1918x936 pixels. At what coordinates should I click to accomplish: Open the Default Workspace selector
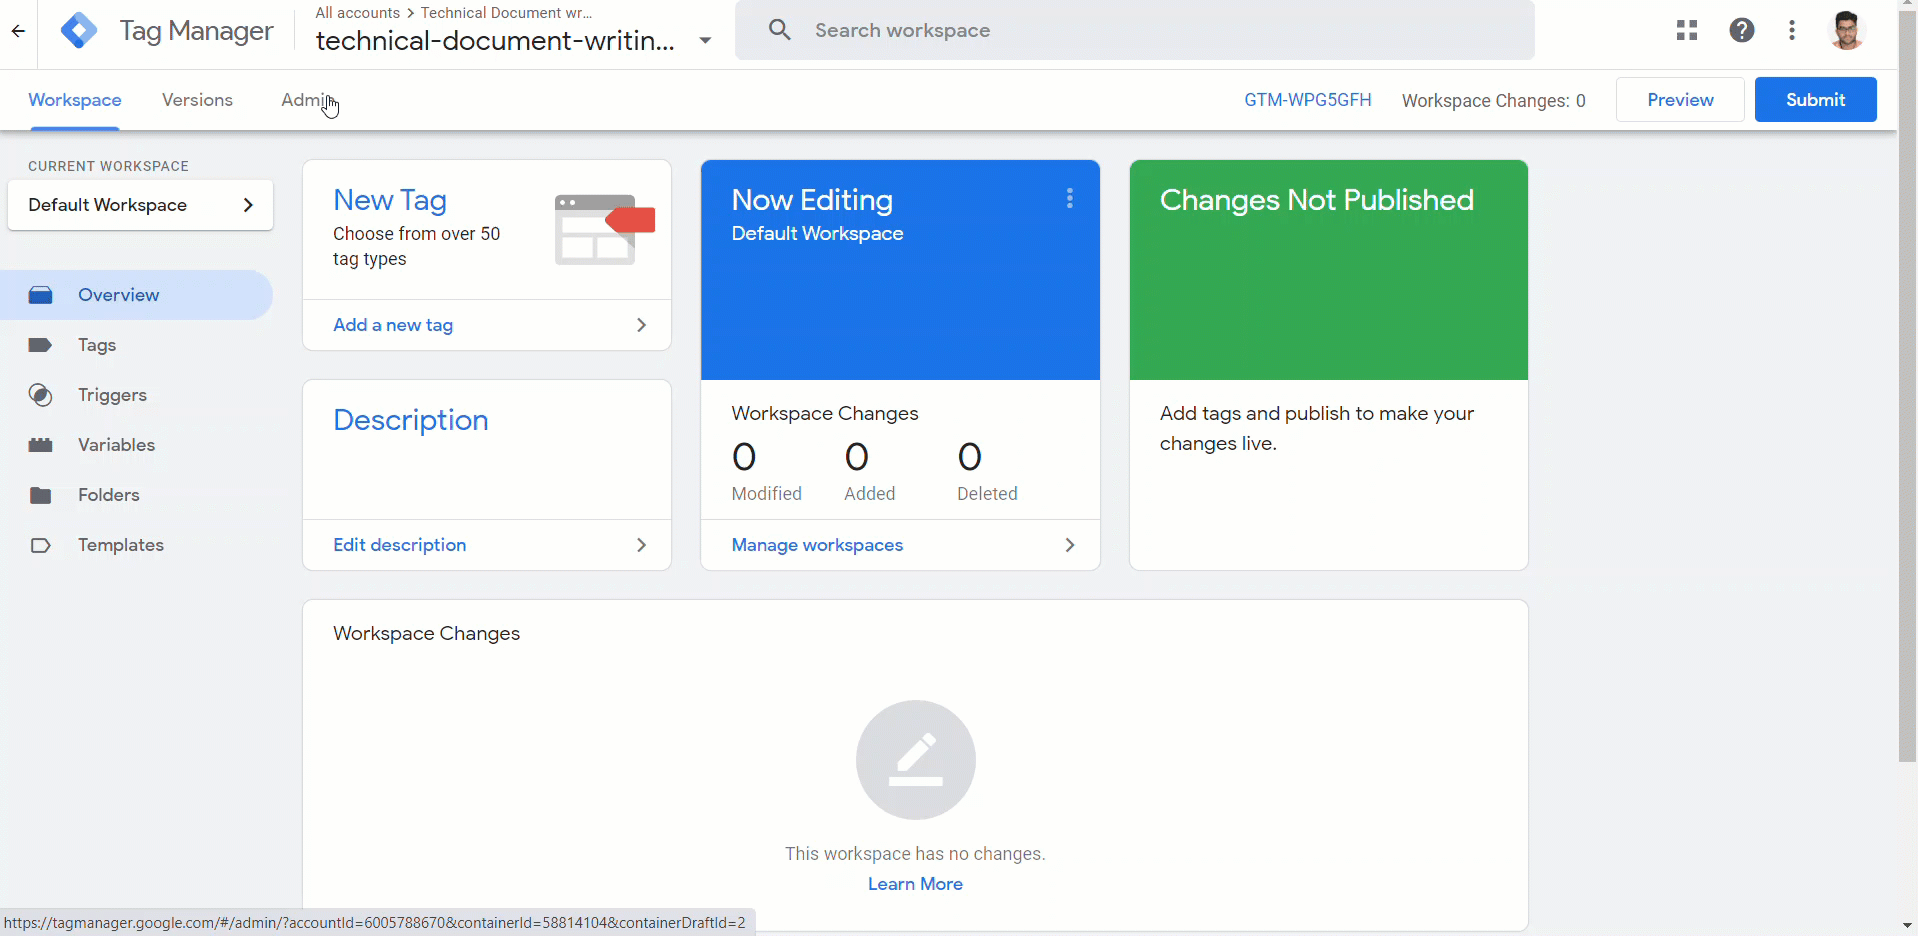tap(140, 205)
